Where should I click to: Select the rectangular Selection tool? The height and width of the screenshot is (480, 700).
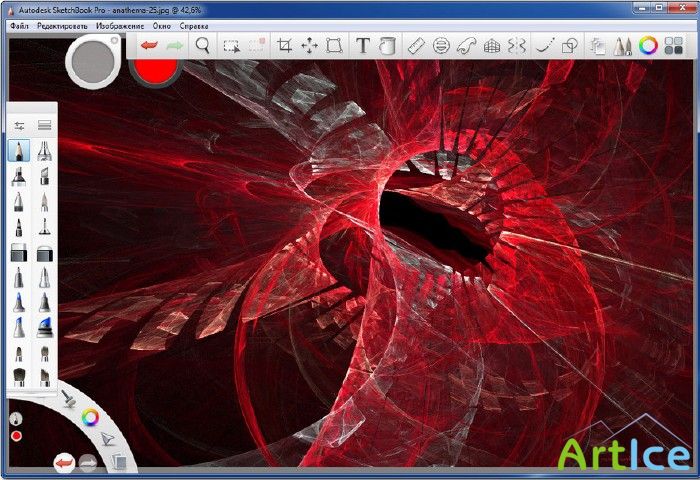pyautogui.click(x=232, y=46)
